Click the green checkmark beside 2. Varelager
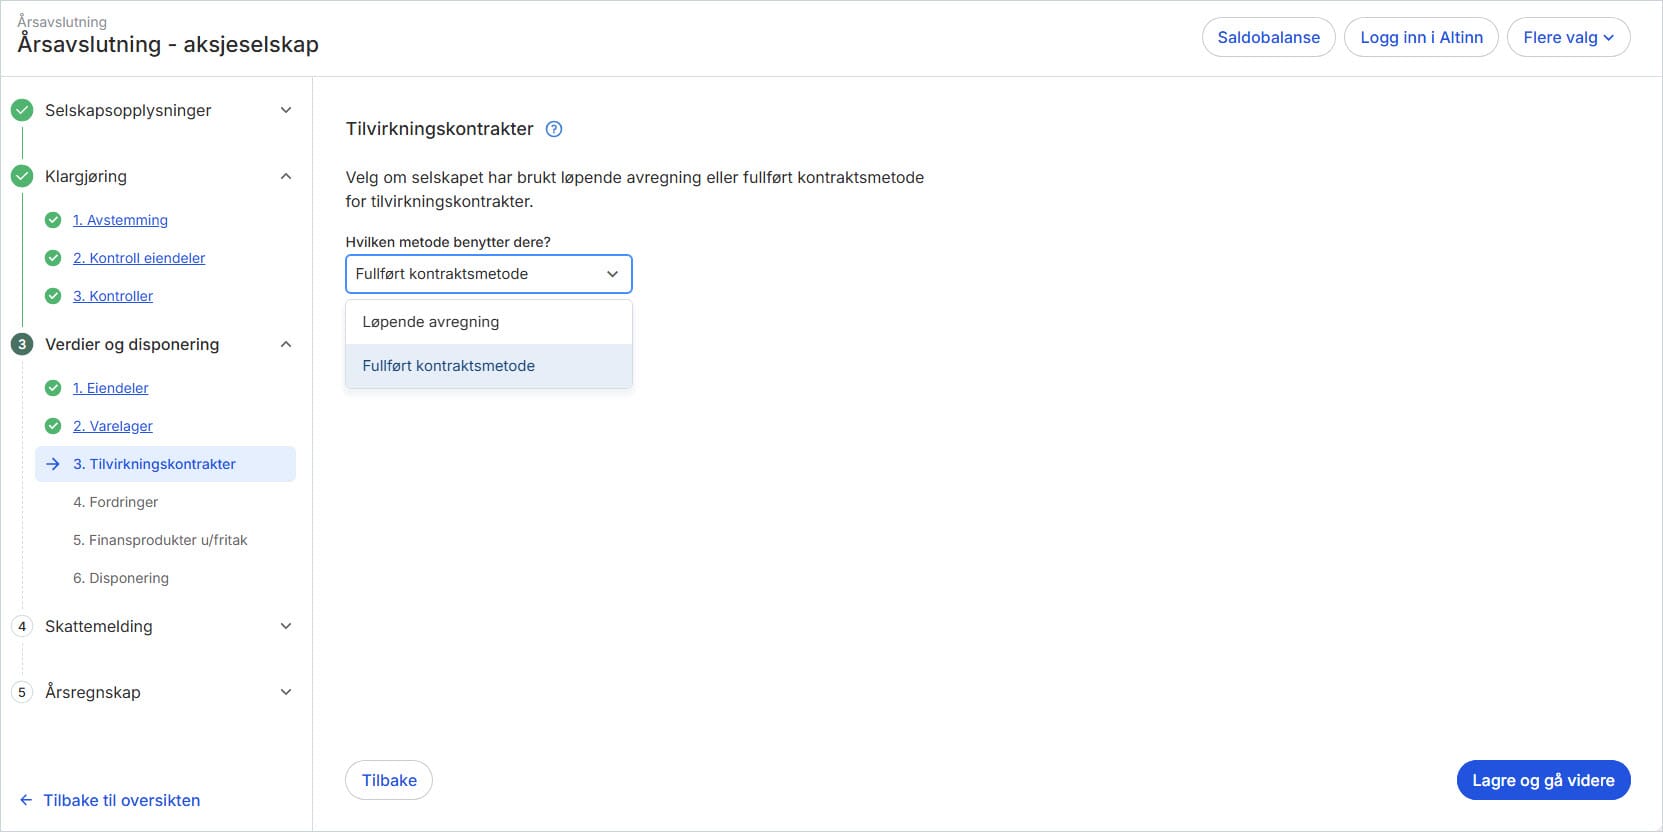 click(53, 426)
